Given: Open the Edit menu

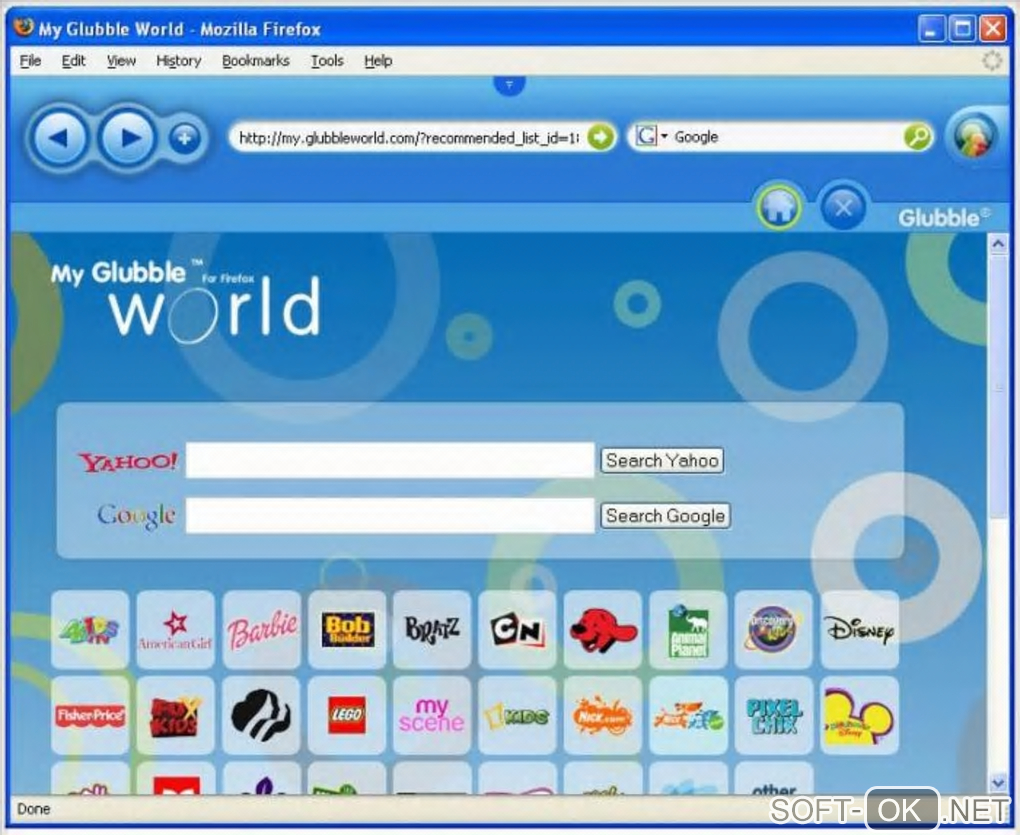Looking at the screenshot, I should point(74,60).
